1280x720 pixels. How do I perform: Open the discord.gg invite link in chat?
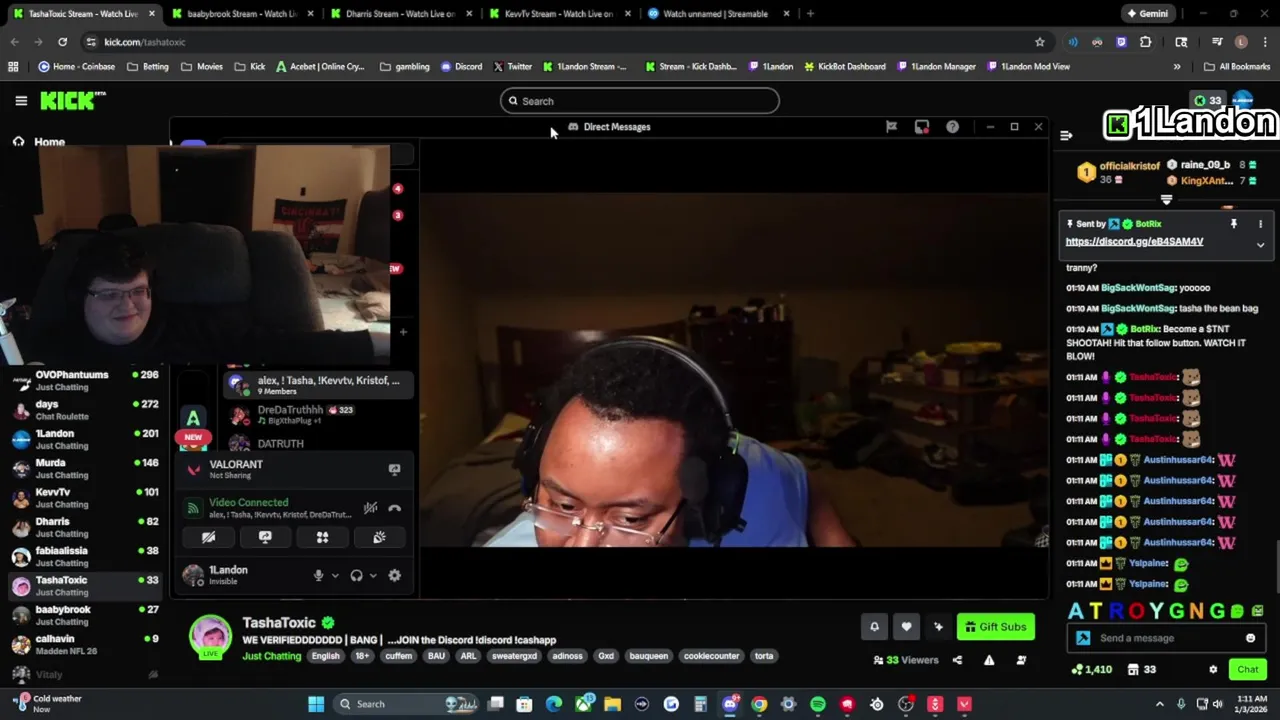point(1134,241)
